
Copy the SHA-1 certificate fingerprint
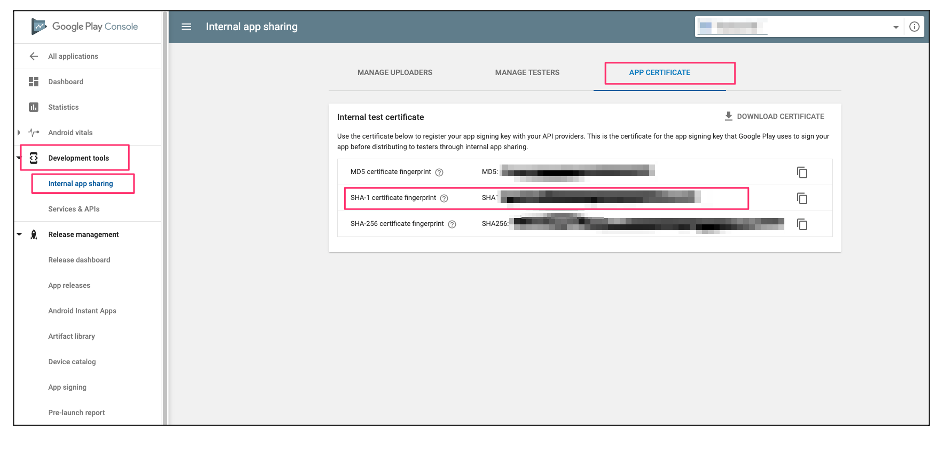(801, 198)
